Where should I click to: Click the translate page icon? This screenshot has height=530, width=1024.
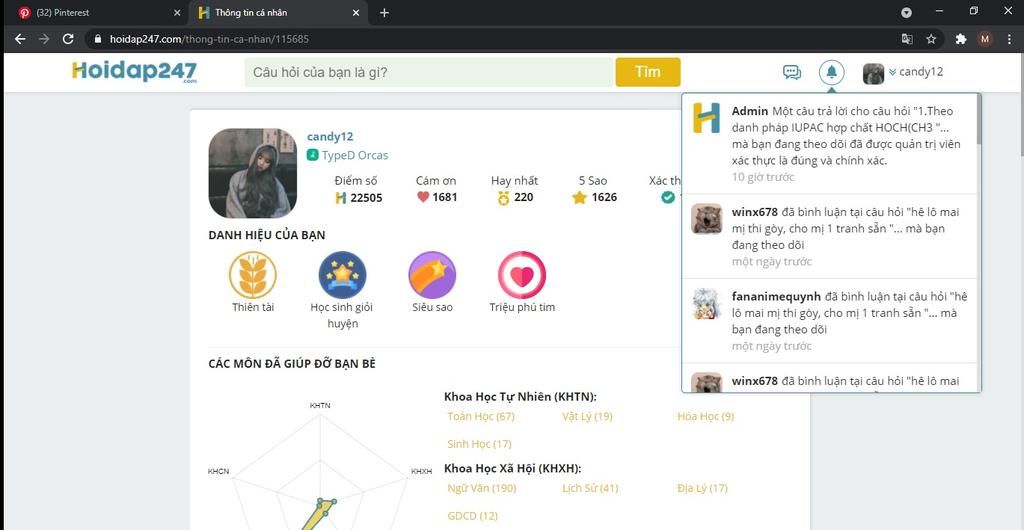tap(907, 39)
